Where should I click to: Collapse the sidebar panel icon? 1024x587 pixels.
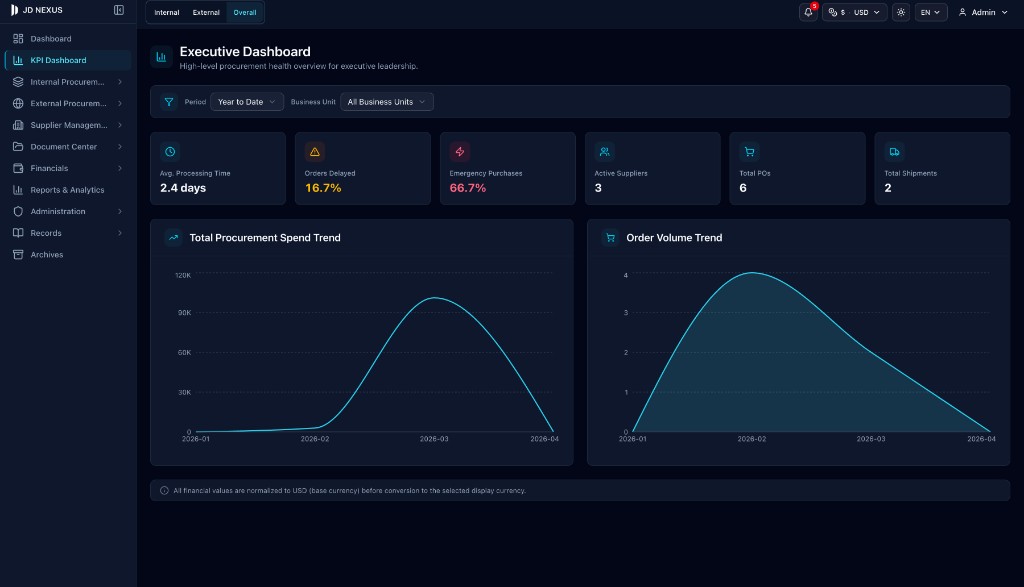[119, 10]
